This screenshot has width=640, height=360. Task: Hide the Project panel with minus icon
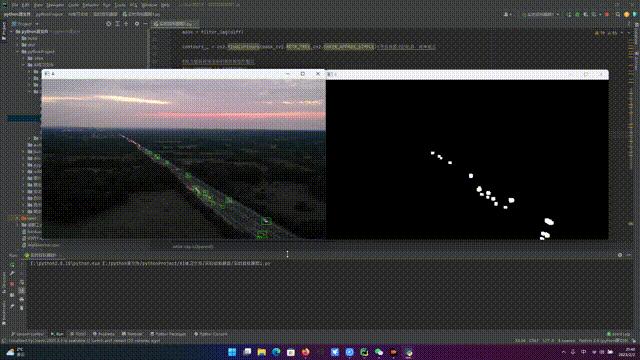pyautogui.click(x=145, y=24)
